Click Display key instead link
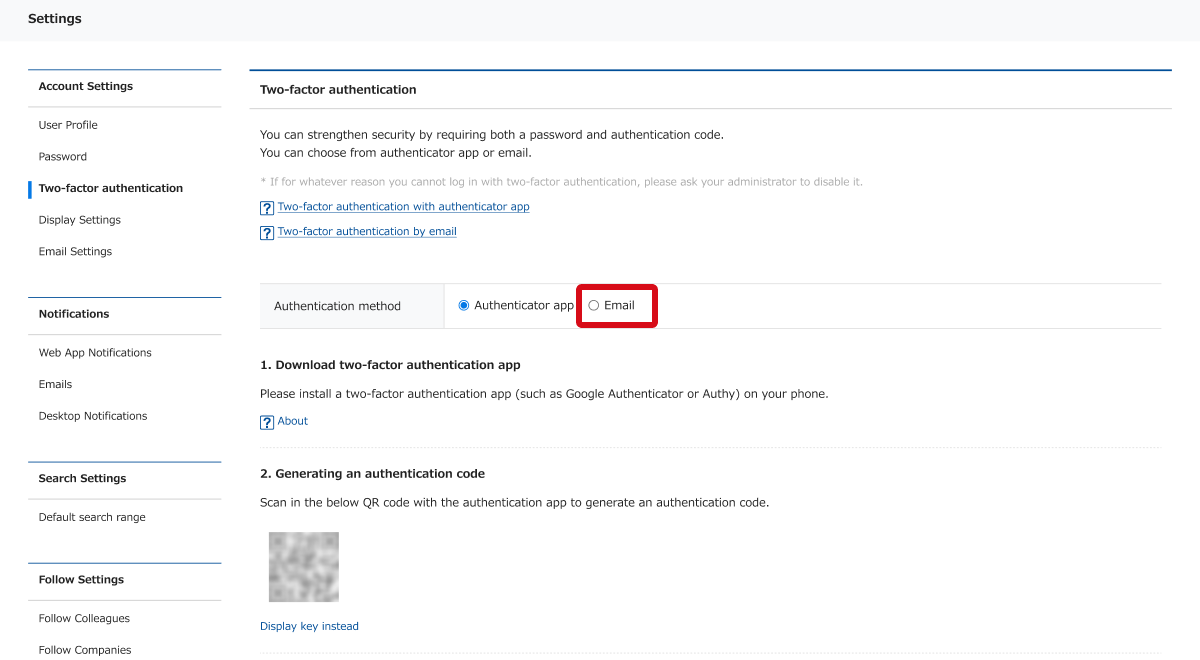 (309, 627)
